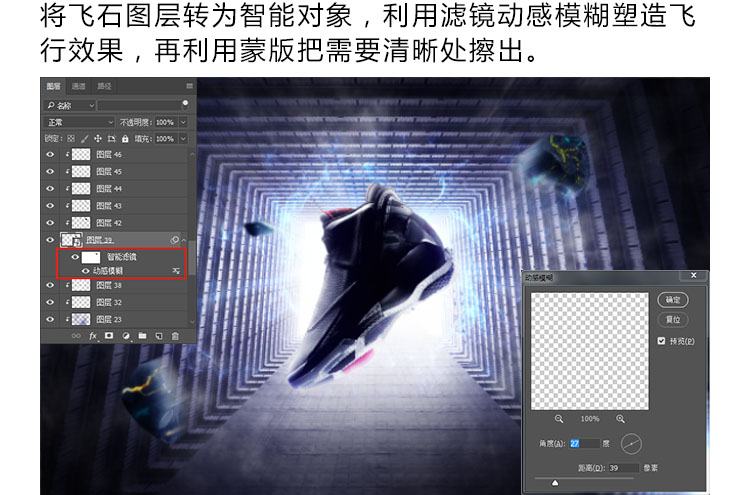Zoom out preview in Motion Blur dialog

point(559,419)
